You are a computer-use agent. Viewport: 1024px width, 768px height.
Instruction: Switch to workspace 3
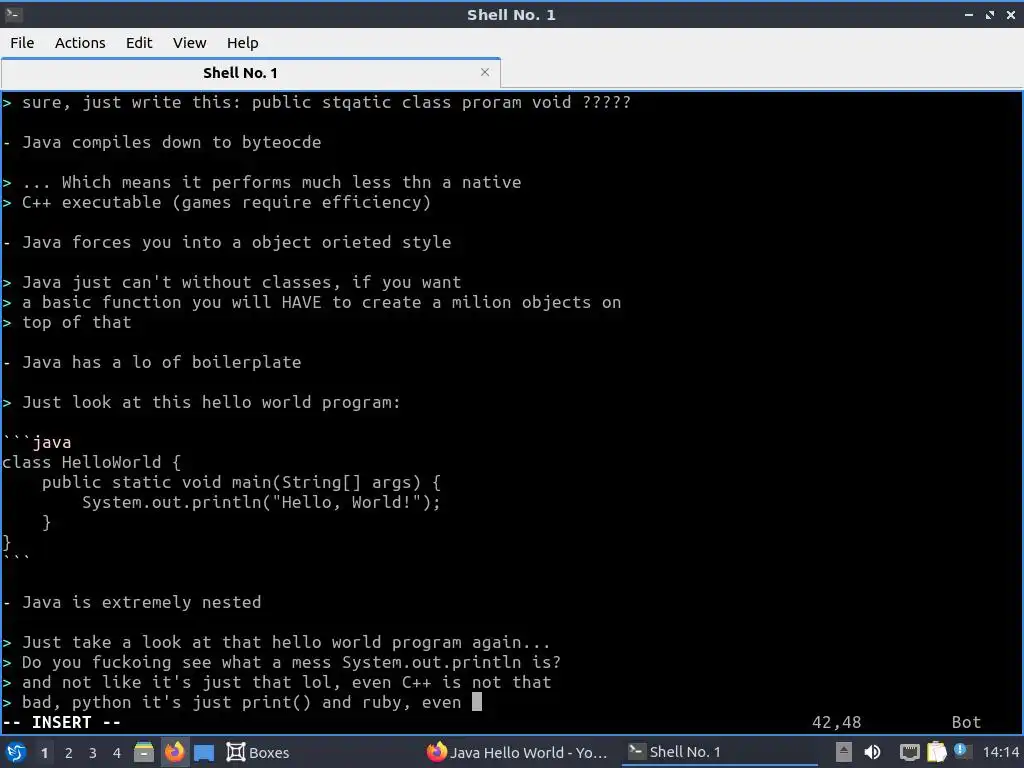pyautogui.click(x=93, y=753)
